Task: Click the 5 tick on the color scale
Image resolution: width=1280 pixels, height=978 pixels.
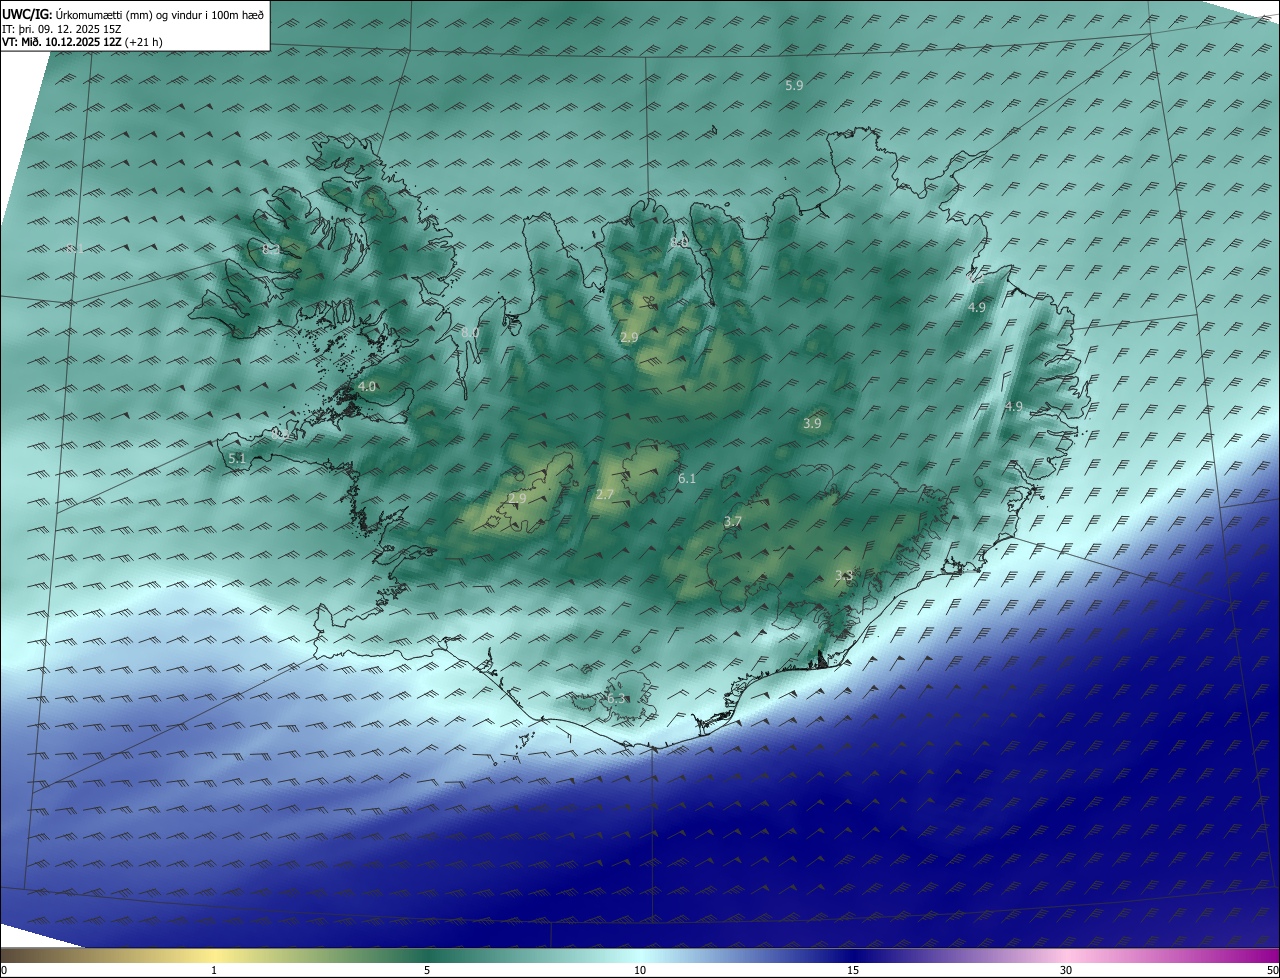Action: point(427,970)
